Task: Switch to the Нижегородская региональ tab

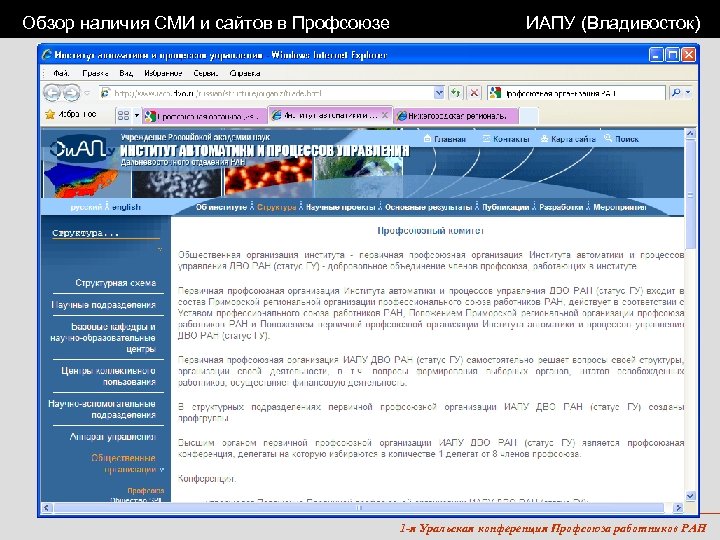Action: pyautogui.click(x=456, y=116)
